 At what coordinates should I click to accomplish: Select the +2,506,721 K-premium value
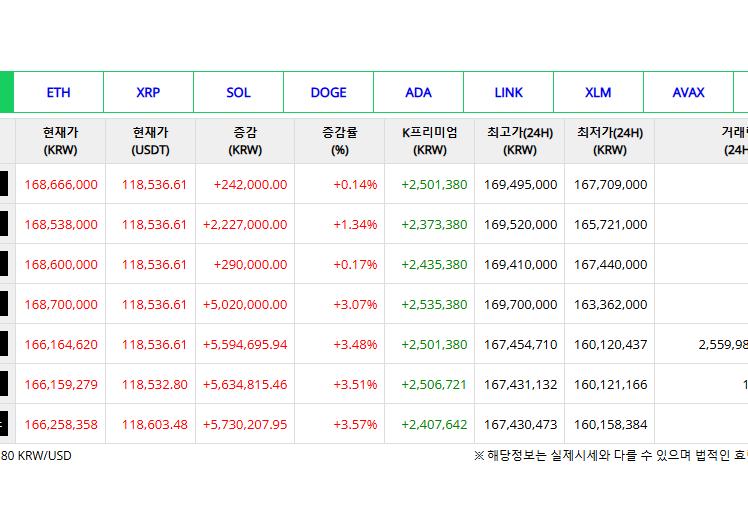[x=434, y=384]
